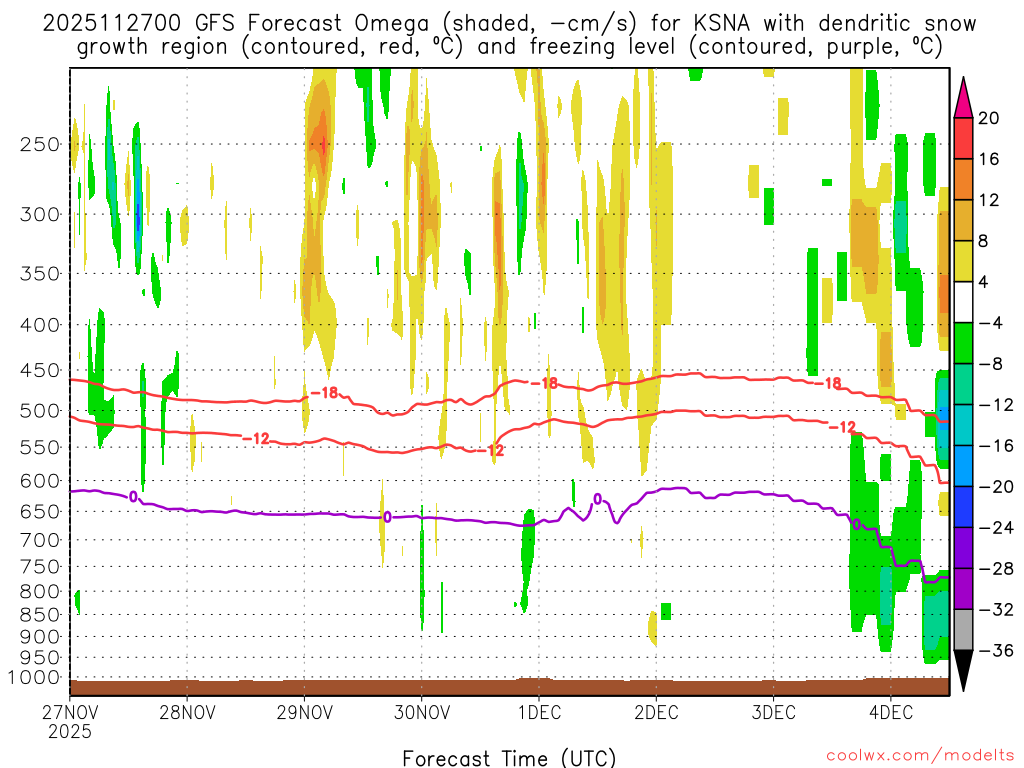The image size is (1024, 768).
Task: Click the 450 pressure level label
Action: (x=40, y=370)
